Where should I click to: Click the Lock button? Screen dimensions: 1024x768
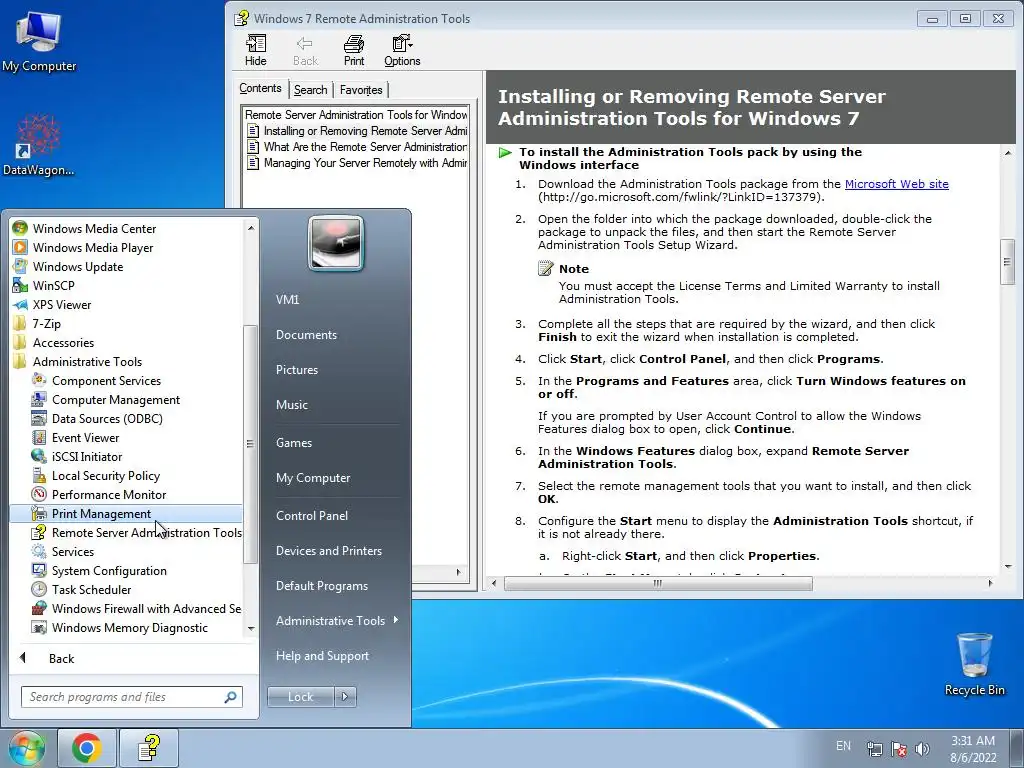tap(300, 697)
